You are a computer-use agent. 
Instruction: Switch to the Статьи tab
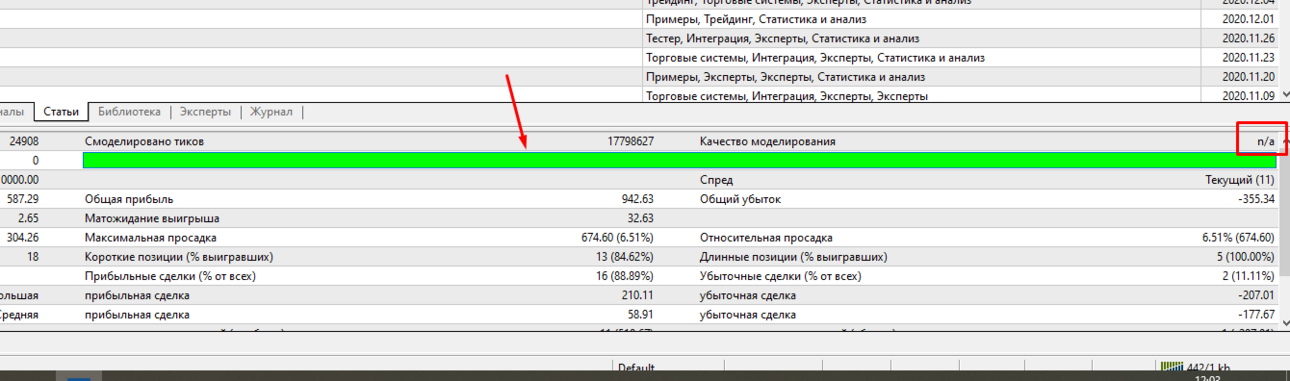point(61,112)
